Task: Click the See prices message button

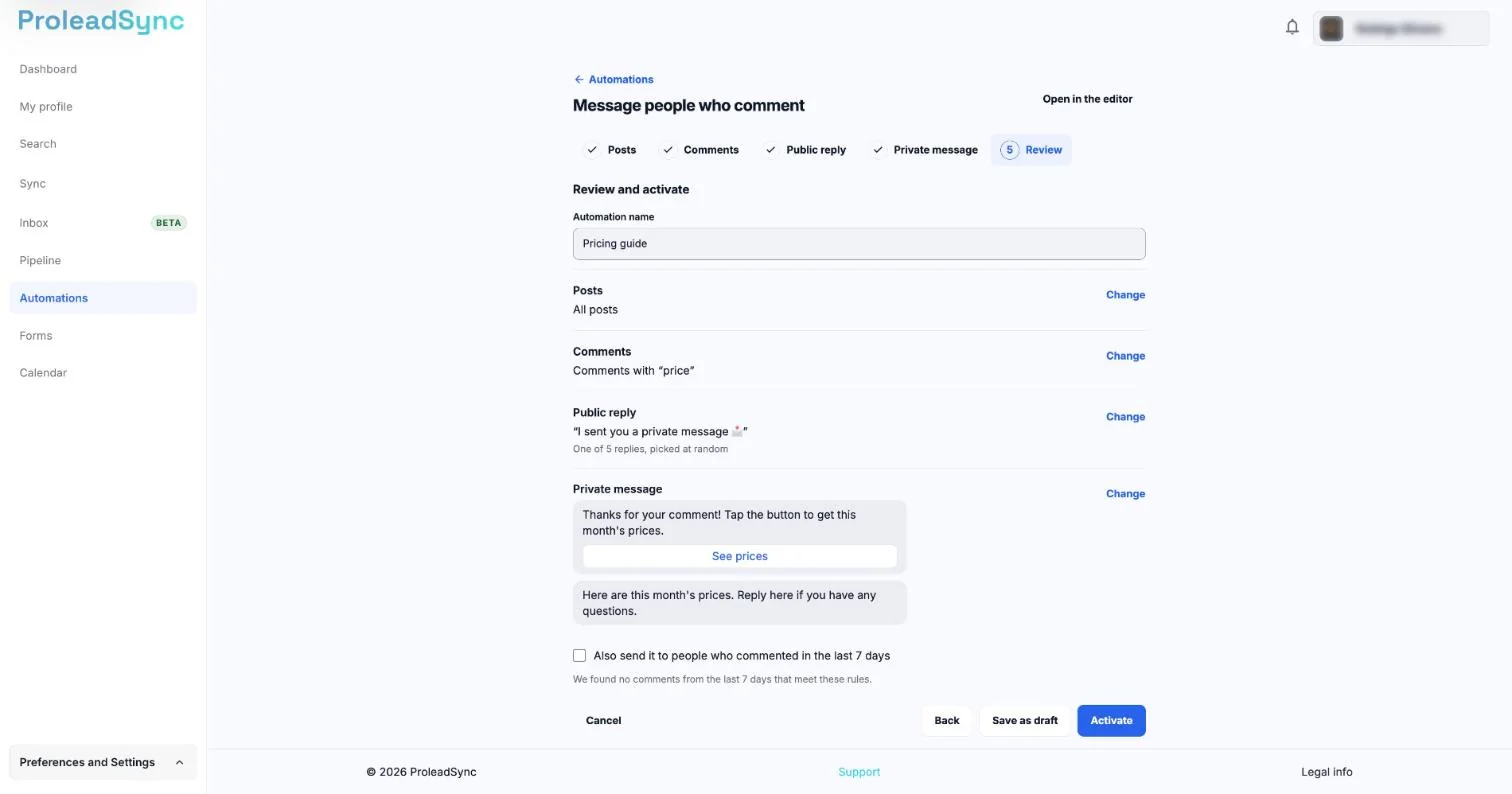Action: point(740,556)
